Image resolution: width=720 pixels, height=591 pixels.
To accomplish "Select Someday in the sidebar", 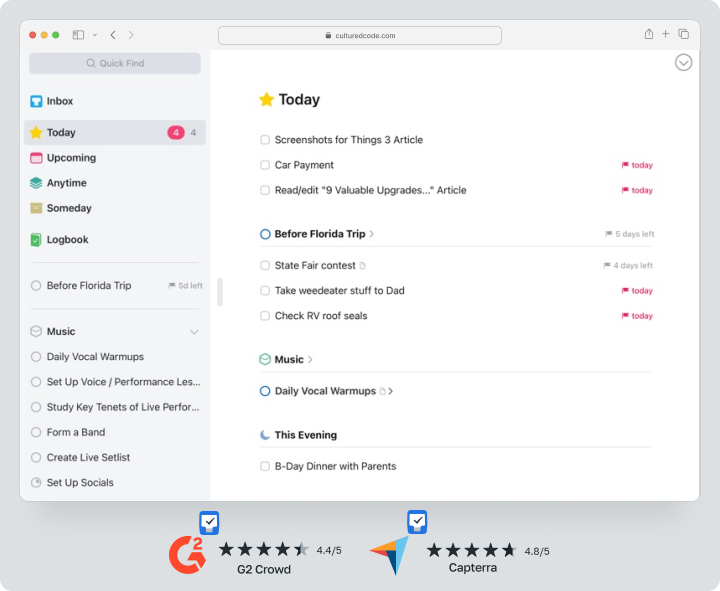I will (x=115, y=208).
